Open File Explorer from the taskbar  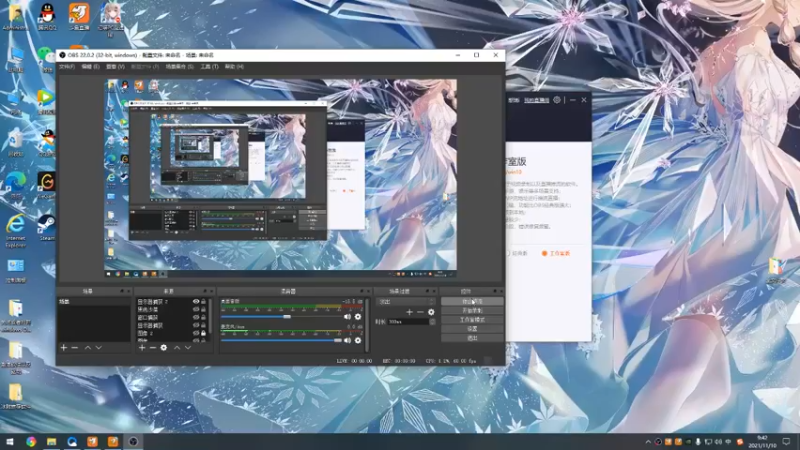point(52,441)
